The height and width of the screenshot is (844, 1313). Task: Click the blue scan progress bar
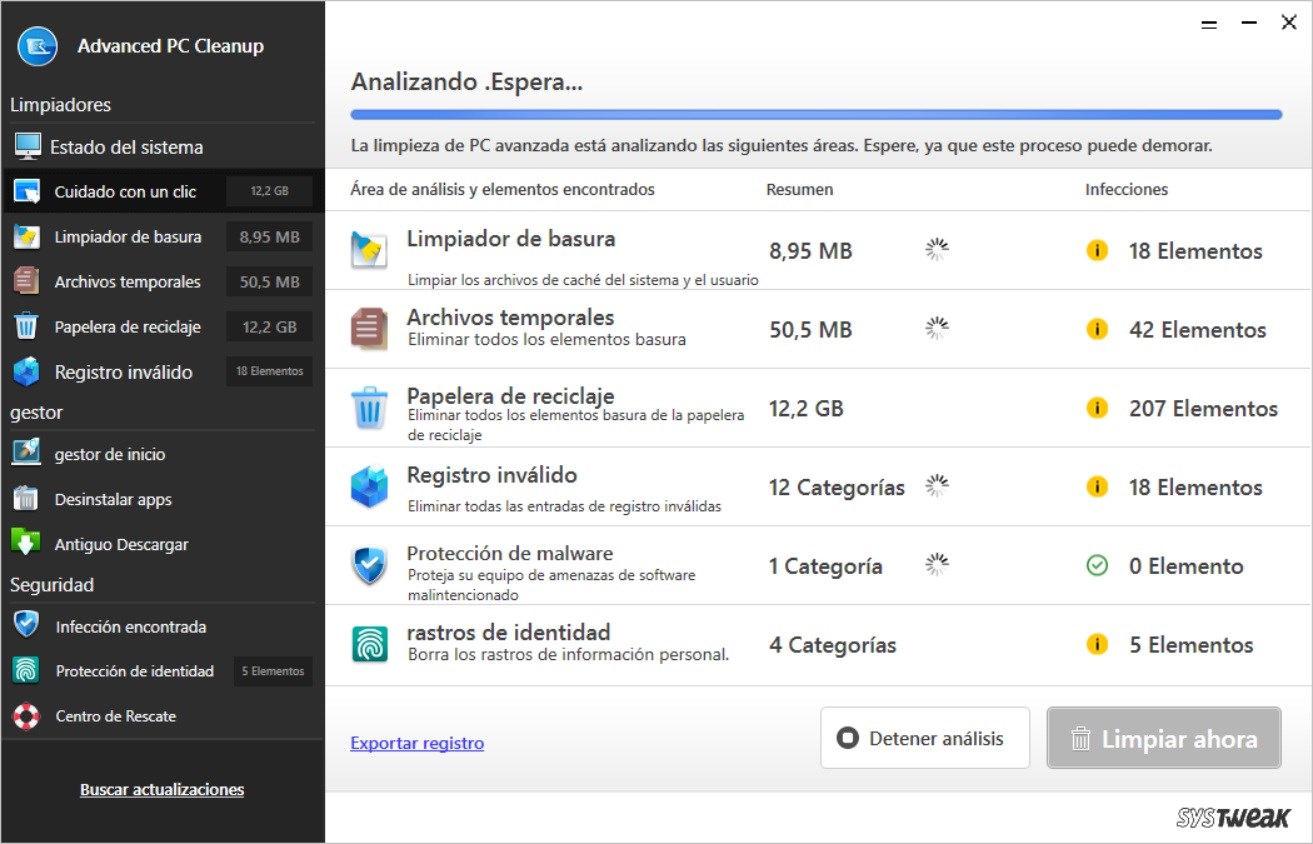tap(816, 115)
